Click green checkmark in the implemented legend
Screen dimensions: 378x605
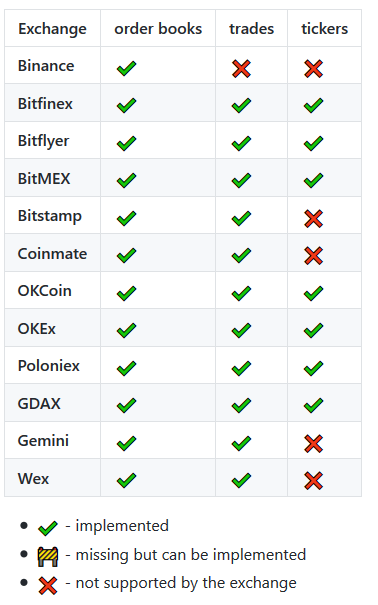coord(48,527)
